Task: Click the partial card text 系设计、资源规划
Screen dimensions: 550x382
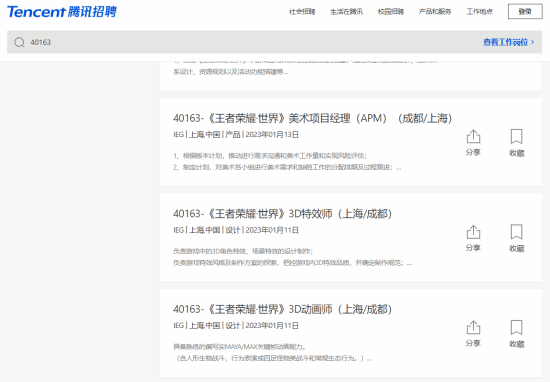Action: pos(230,72)
